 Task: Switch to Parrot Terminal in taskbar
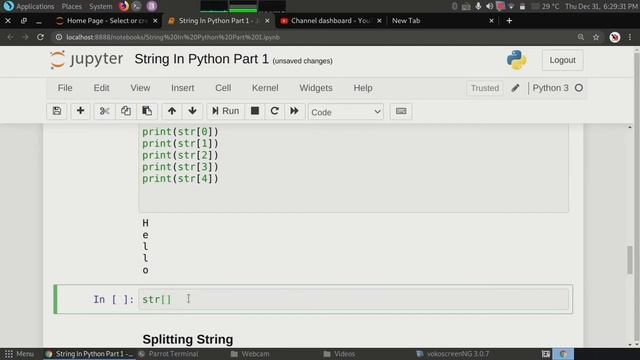tap(168, 354)
